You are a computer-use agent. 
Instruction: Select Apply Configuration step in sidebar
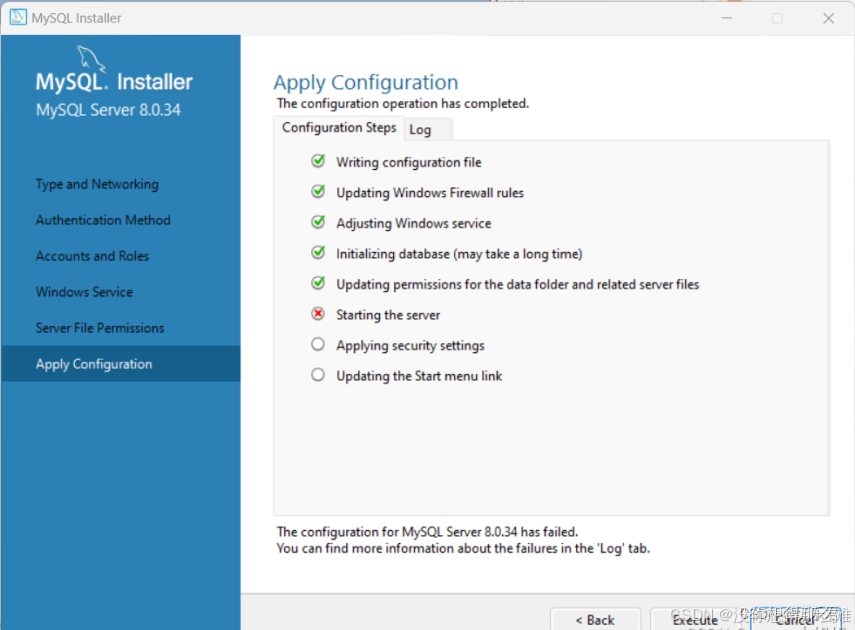(x=121, y=364)
